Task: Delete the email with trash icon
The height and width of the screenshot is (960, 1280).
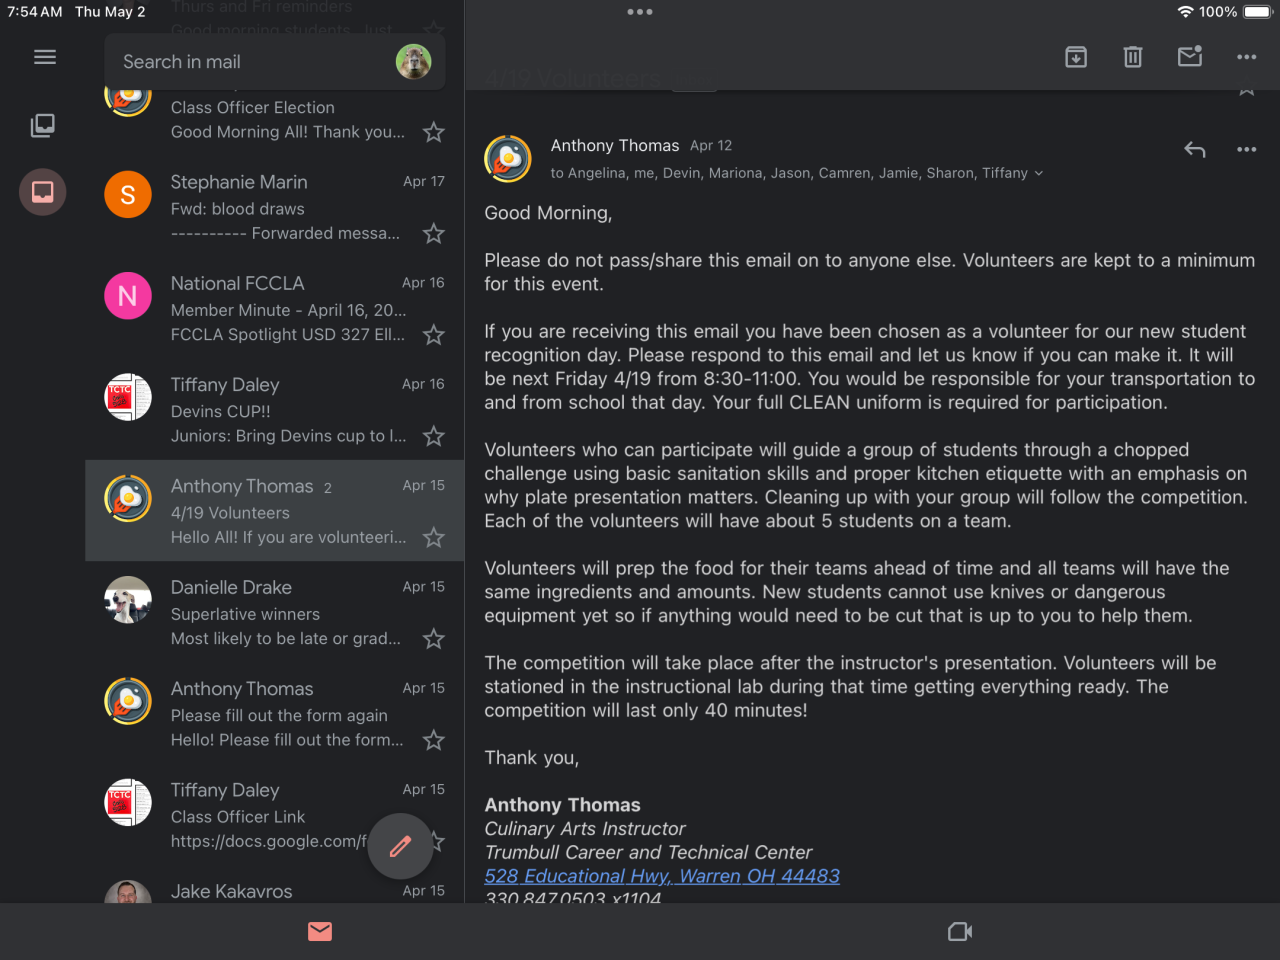Action: tap(1133, 57)
